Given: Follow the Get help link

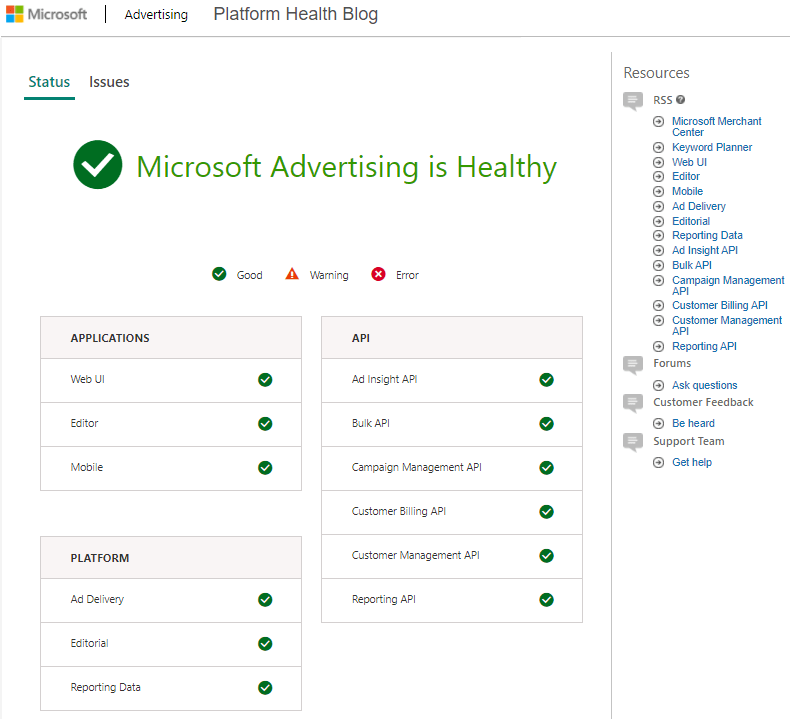Looking at the screenshot, I should (691, 462).
